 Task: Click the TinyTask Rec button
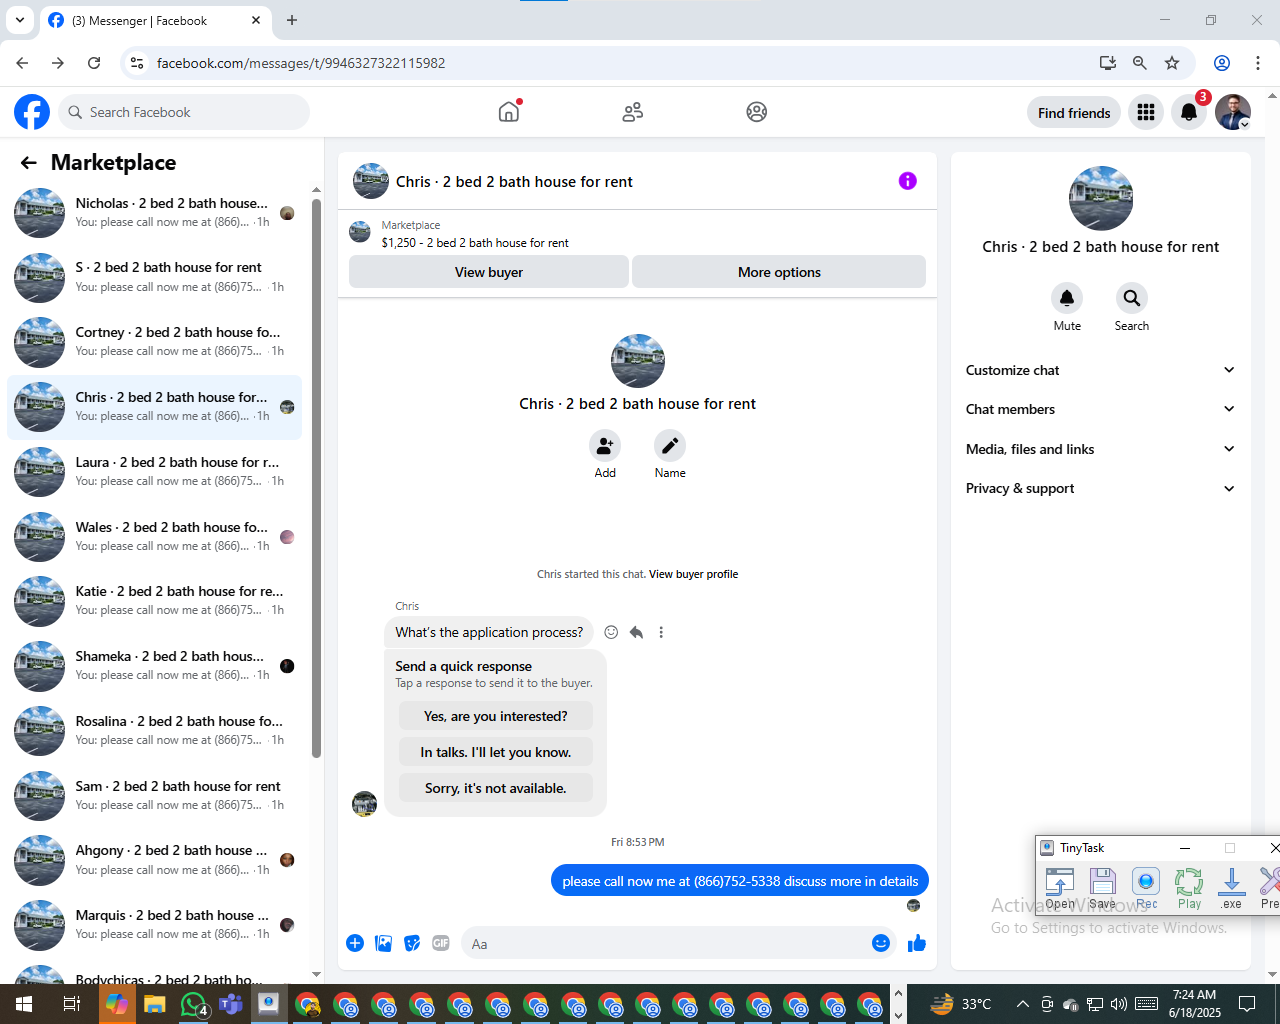pyautogui.click(x=1146, y=888)
